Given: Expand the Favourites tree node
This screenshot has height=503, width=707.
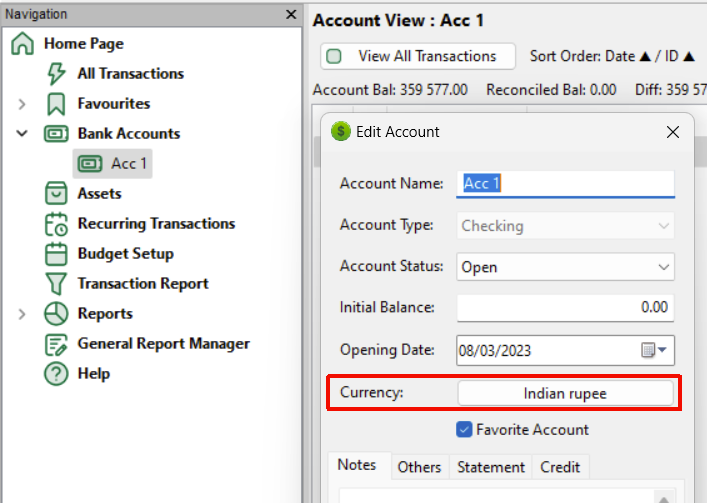Looking at the screenshot, I should (22, 104).
